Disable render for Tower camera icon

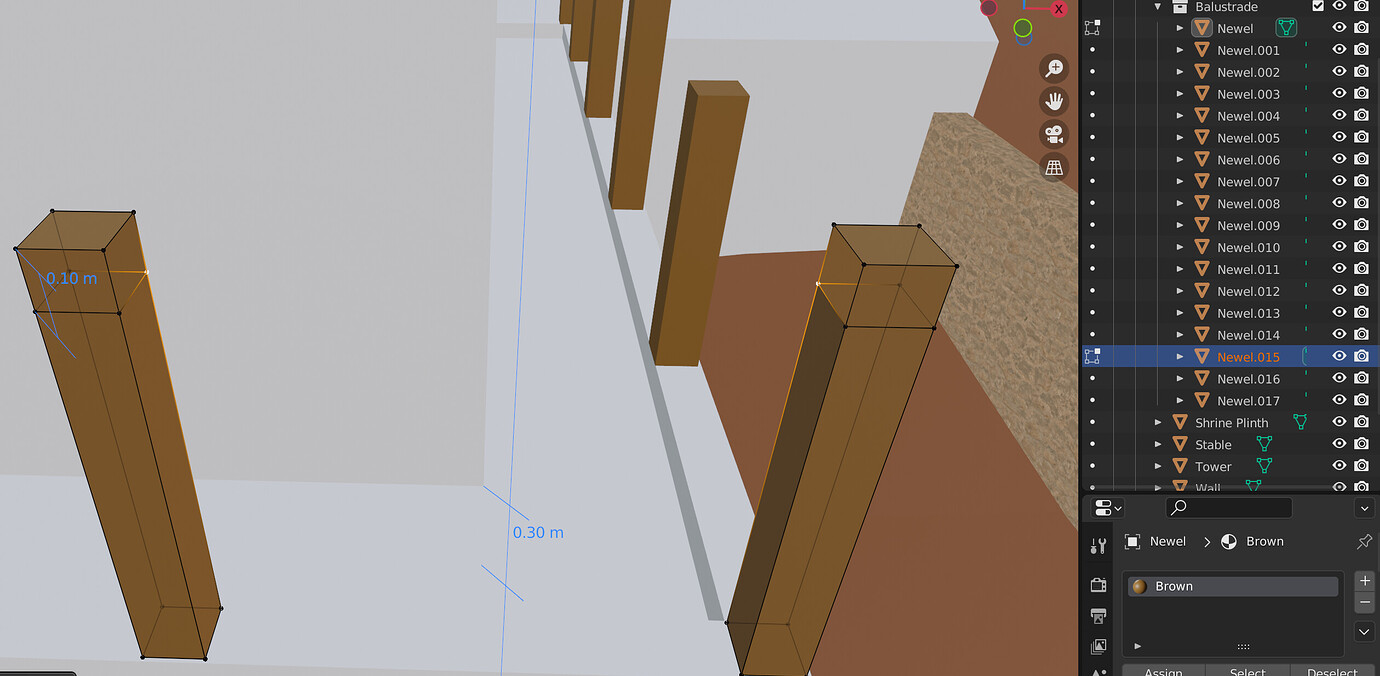tap(1361, 466)
